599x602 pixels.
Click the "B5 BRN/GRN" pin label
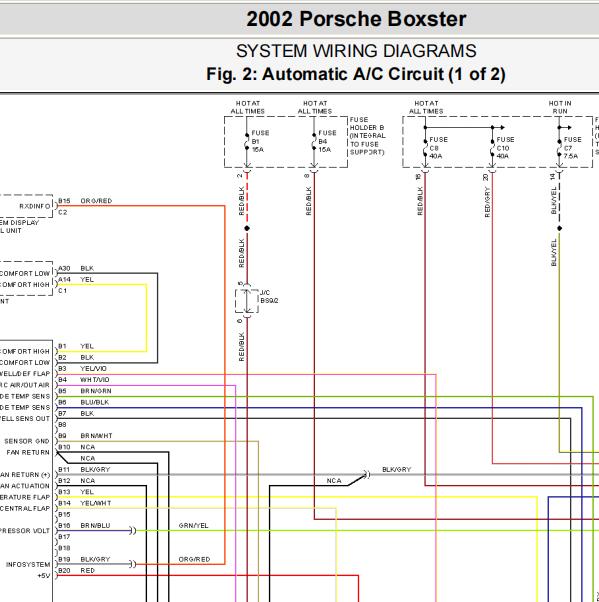point(84,391)
